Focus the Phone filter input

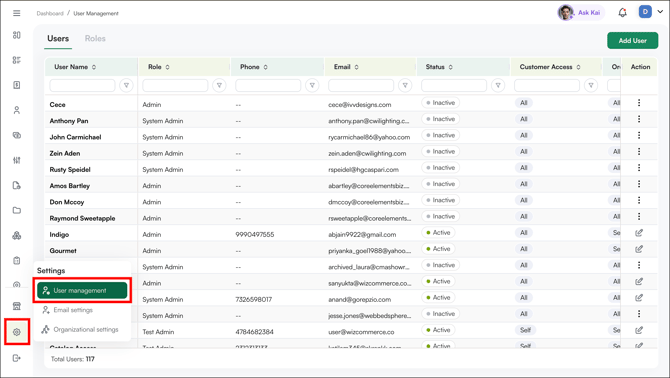point(268,85)
